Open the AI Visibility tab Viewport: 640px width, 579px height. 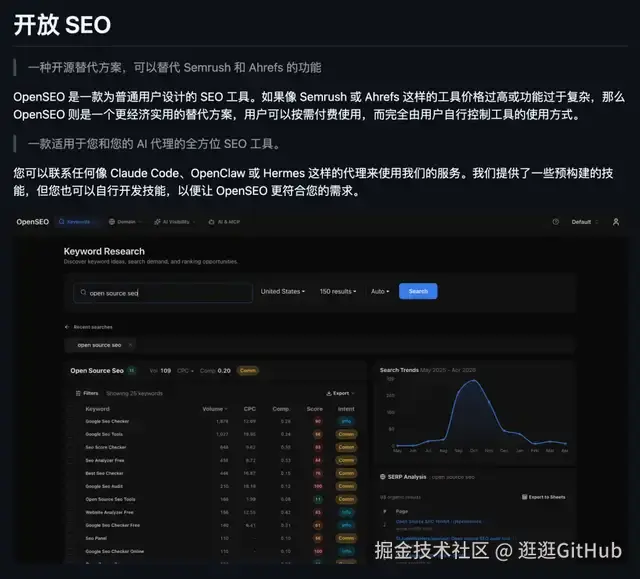[x=173, y=222]
